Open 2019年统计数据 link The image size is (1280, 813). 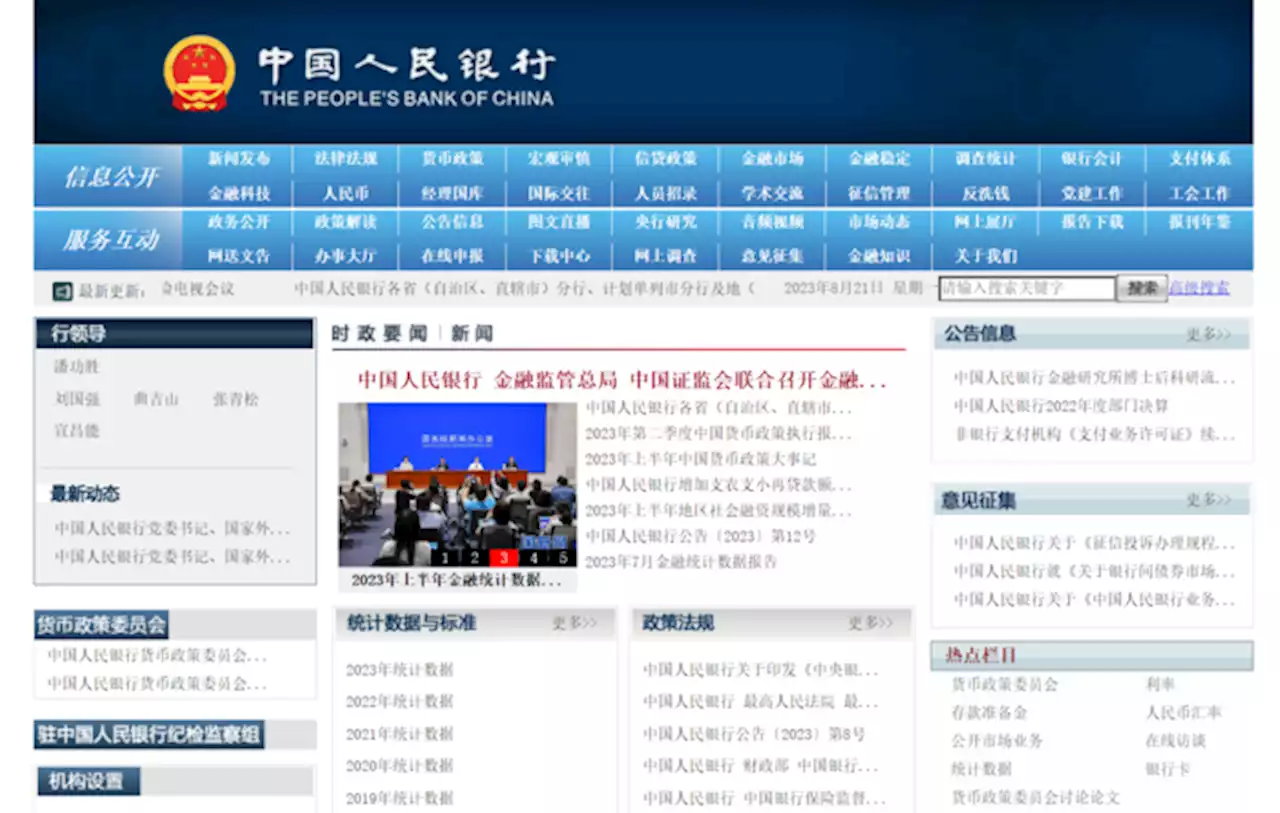pyautogui.click(x=400, y=798)
